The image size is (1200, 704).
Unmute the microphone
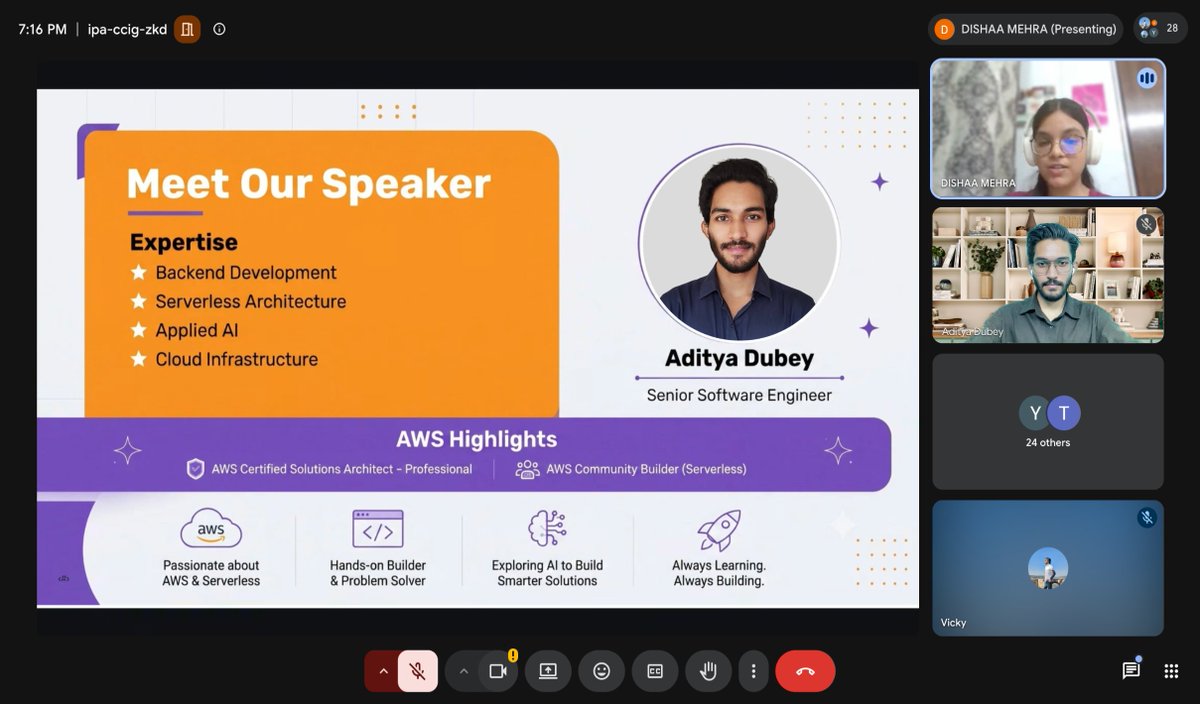coord(418,671)
